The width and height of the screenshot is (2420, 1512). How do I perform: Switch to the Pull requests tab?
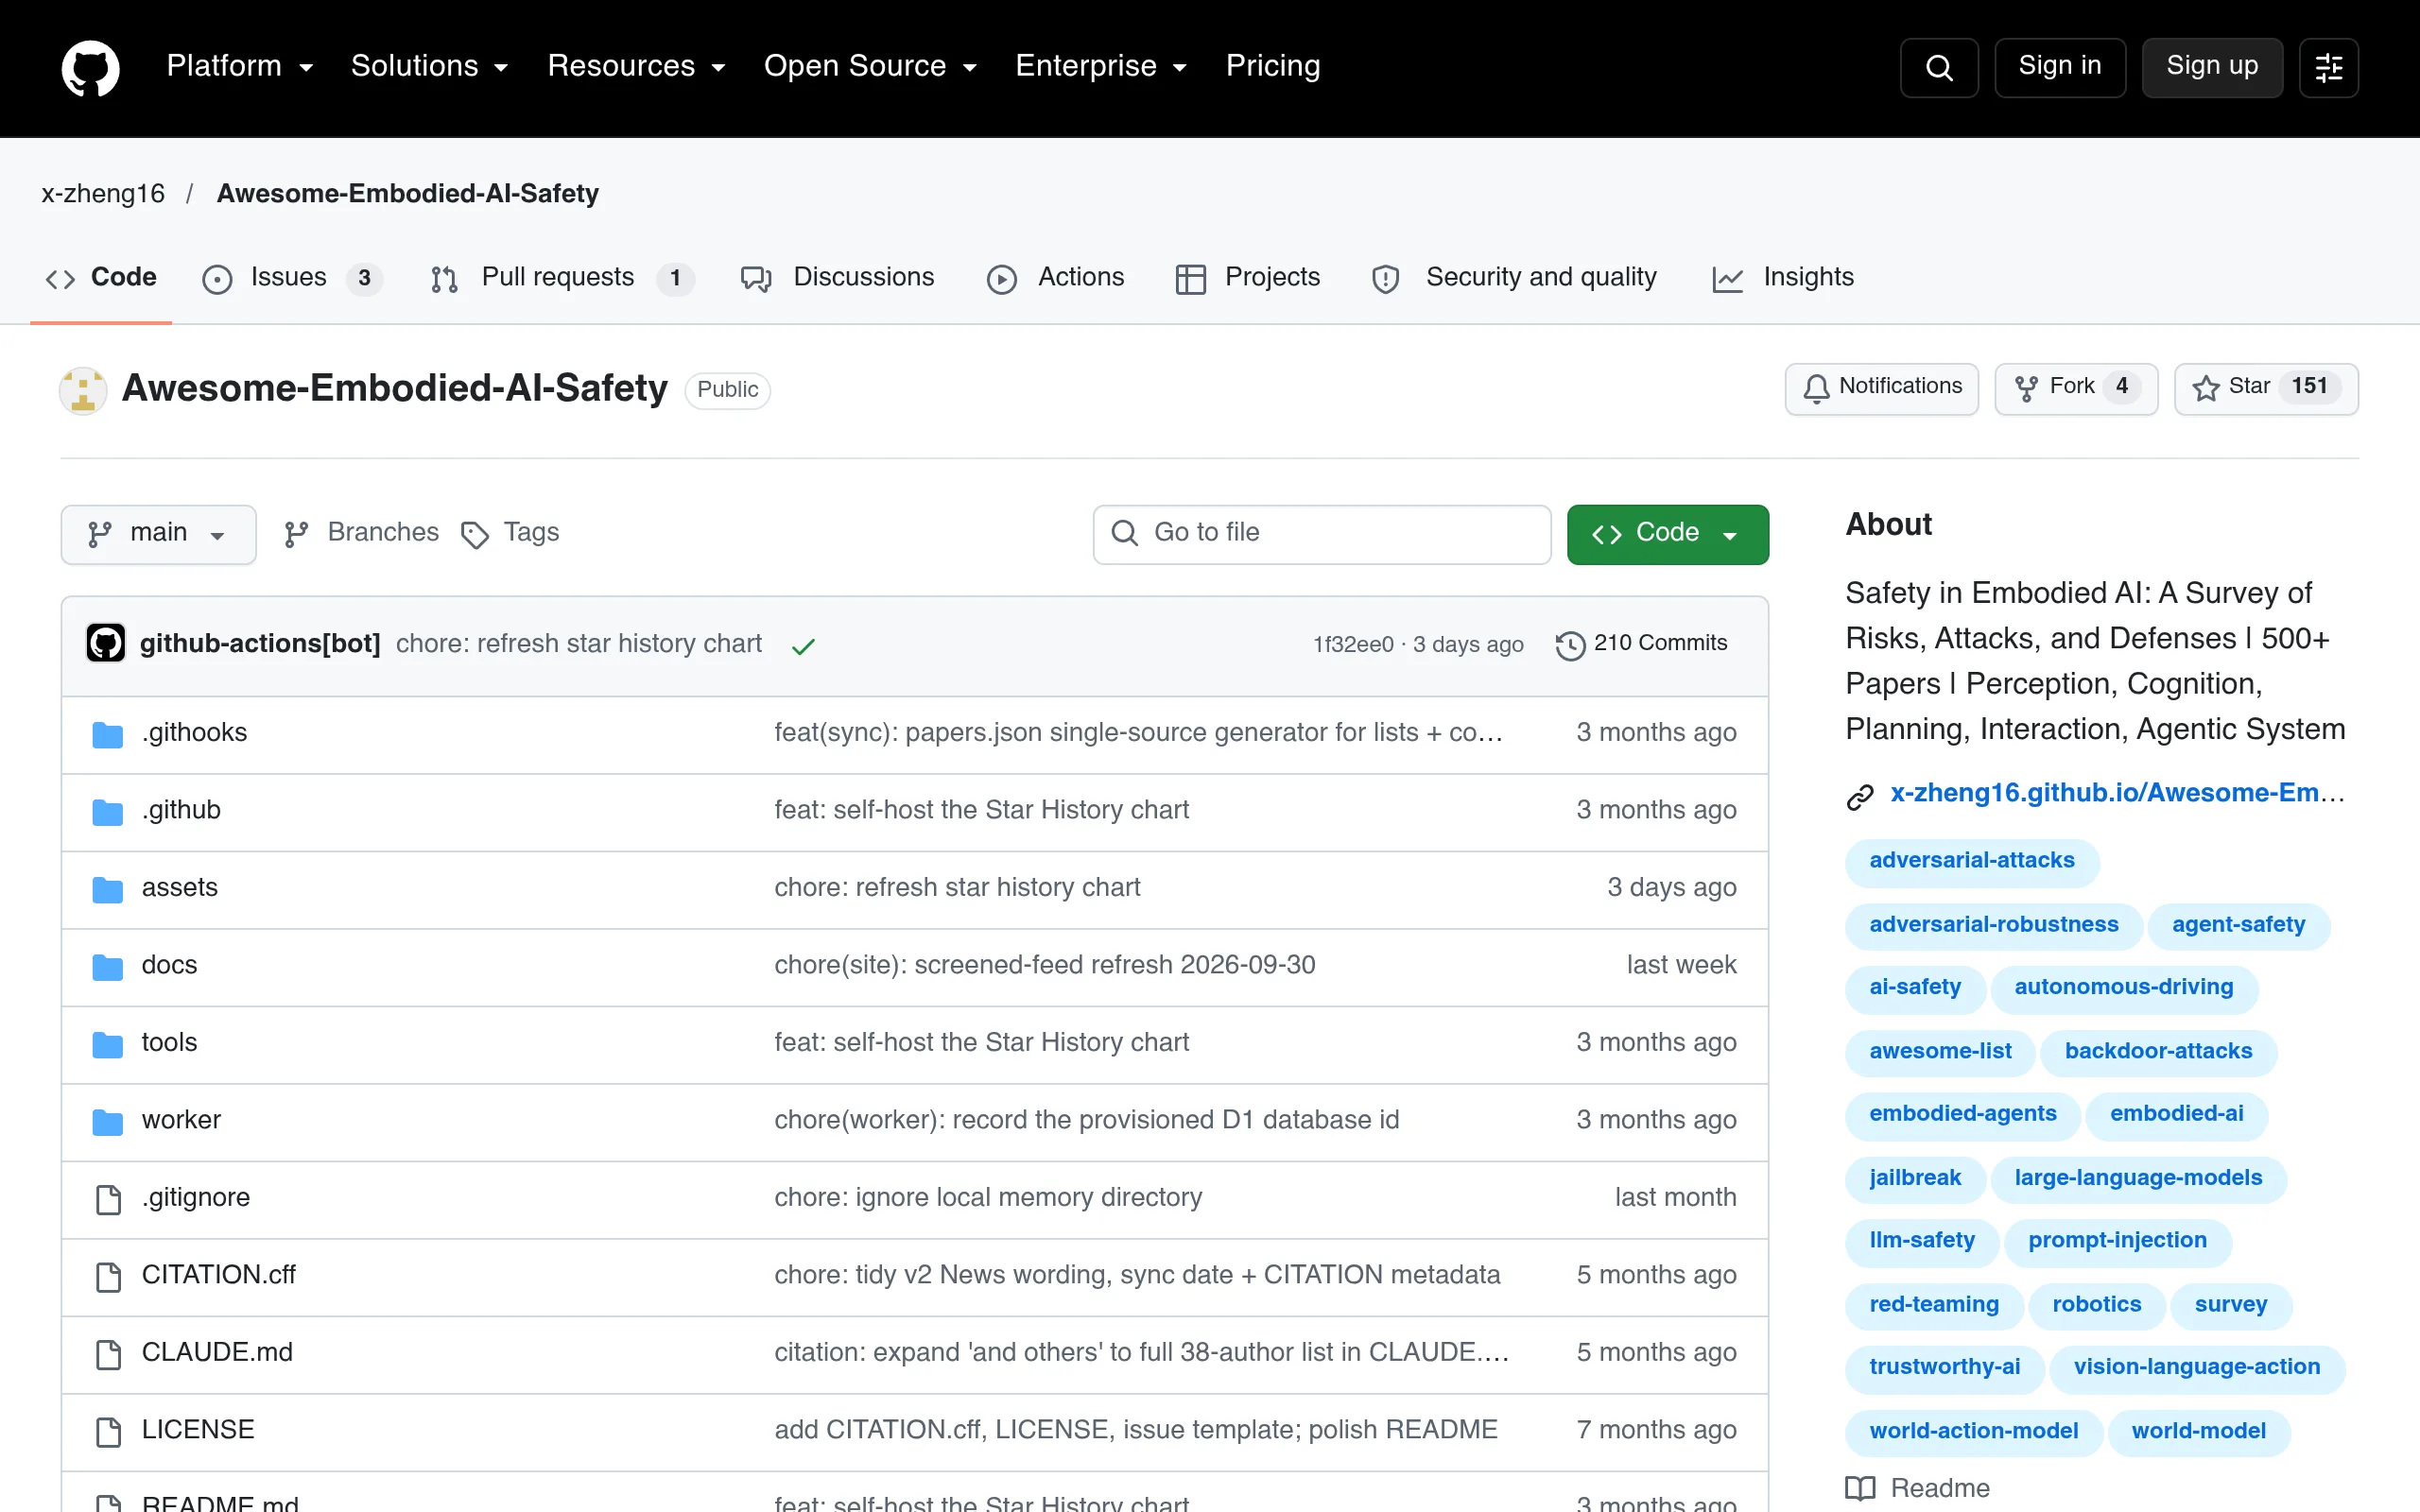click(x=562, y=278)
